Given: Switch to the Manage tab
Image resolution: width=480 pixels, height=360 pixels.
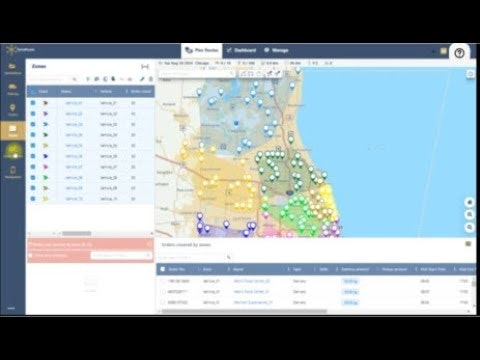Looking at the screenshot, I should click(x=276, y=50).
